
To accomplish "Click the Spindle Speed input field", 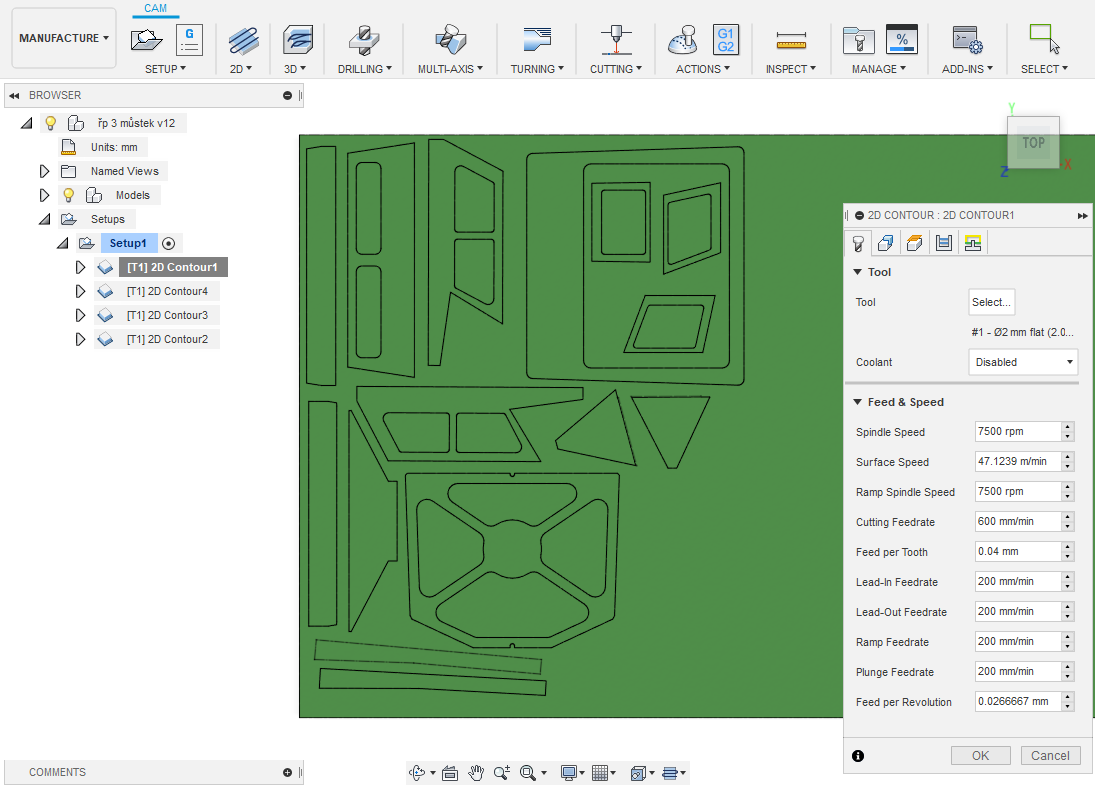I will [x=1016, y=432].
